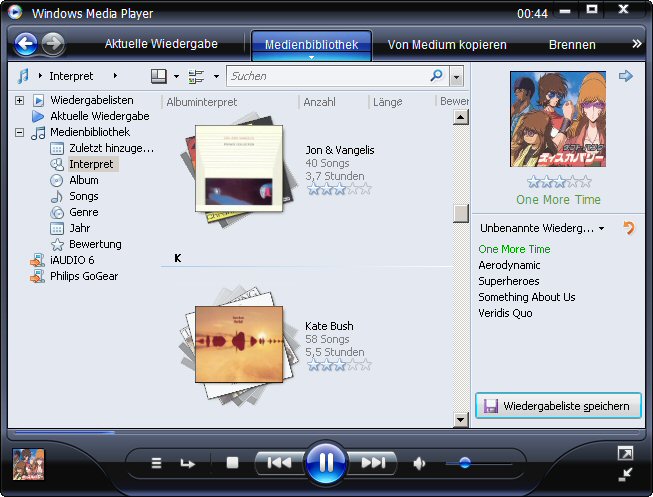Viewport: 653px width, 497px height.
Task: Click the layout options icon
Action: tap(159, 76)
